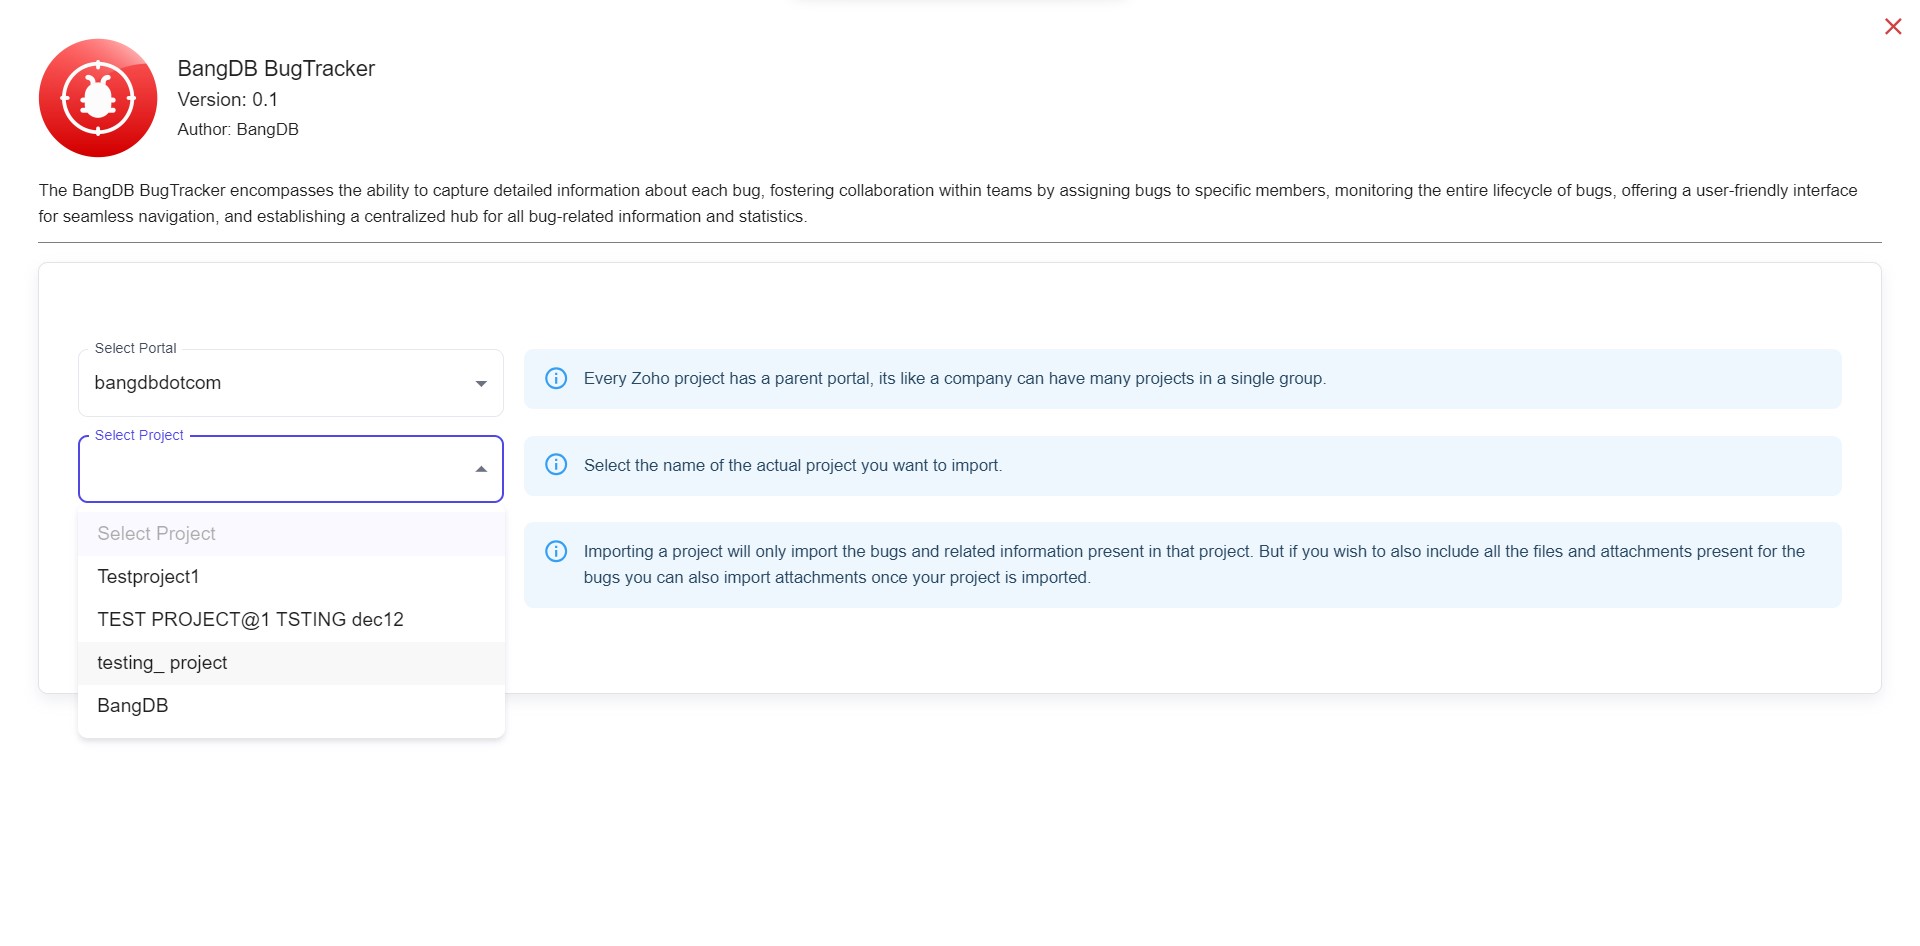Click the bangdbdotcom portal value
Viewport: 1920px width, 946px height.
pyautogui.click(x=158, y=383)
